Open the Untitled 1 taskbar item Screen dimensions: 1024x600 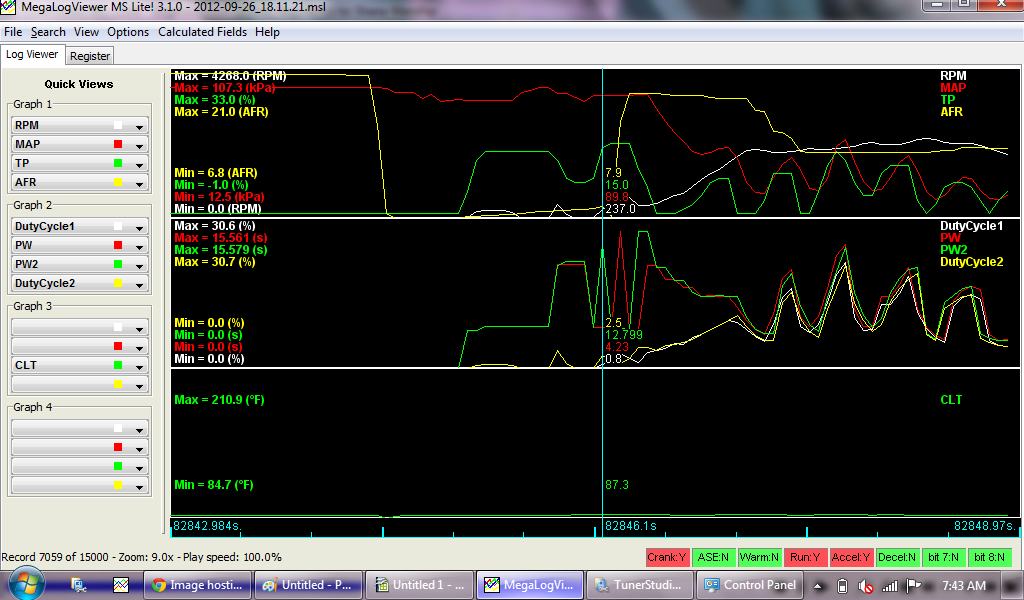(x=419, y=585)
